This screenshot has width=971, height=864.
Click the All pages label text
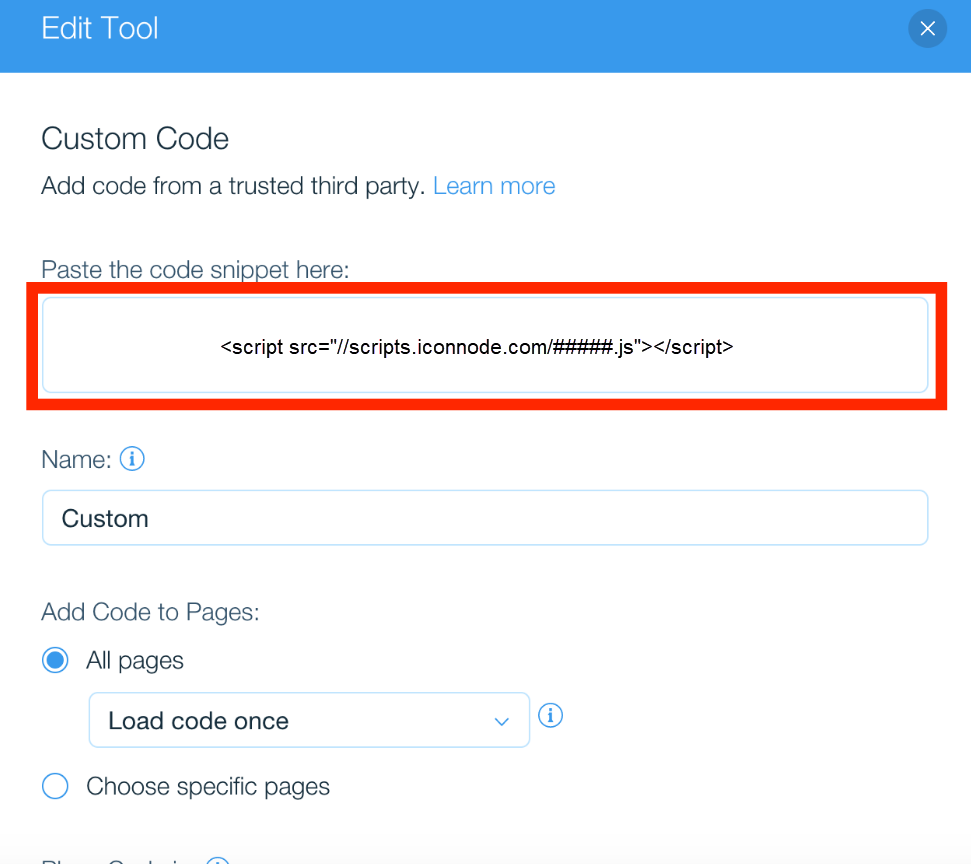click(134, 660)
